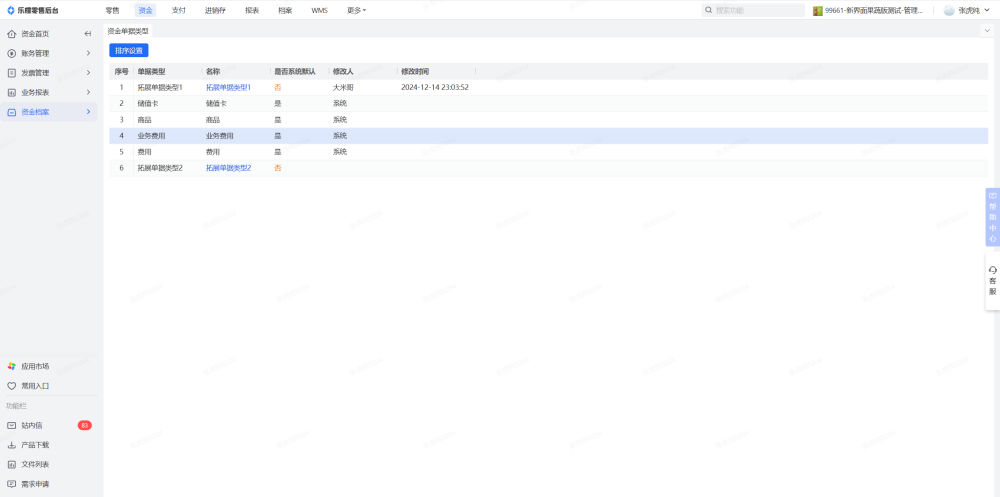Viewport: 1000px width, 497px height.
Task: Click the 产品下载 download icon
Action: tap(12, 445)
